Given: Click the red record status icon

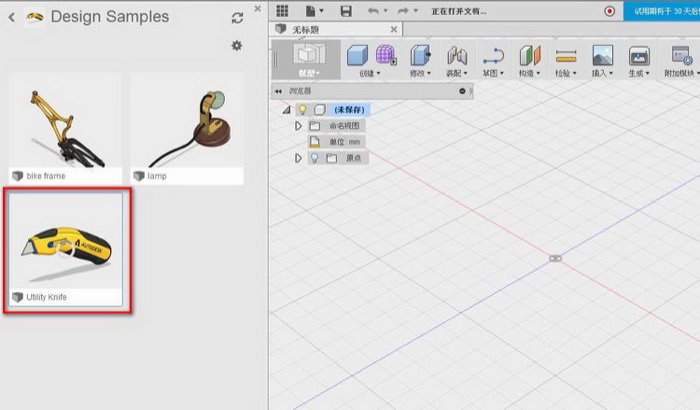Looking at the screenshot, I should click(609, 11).
